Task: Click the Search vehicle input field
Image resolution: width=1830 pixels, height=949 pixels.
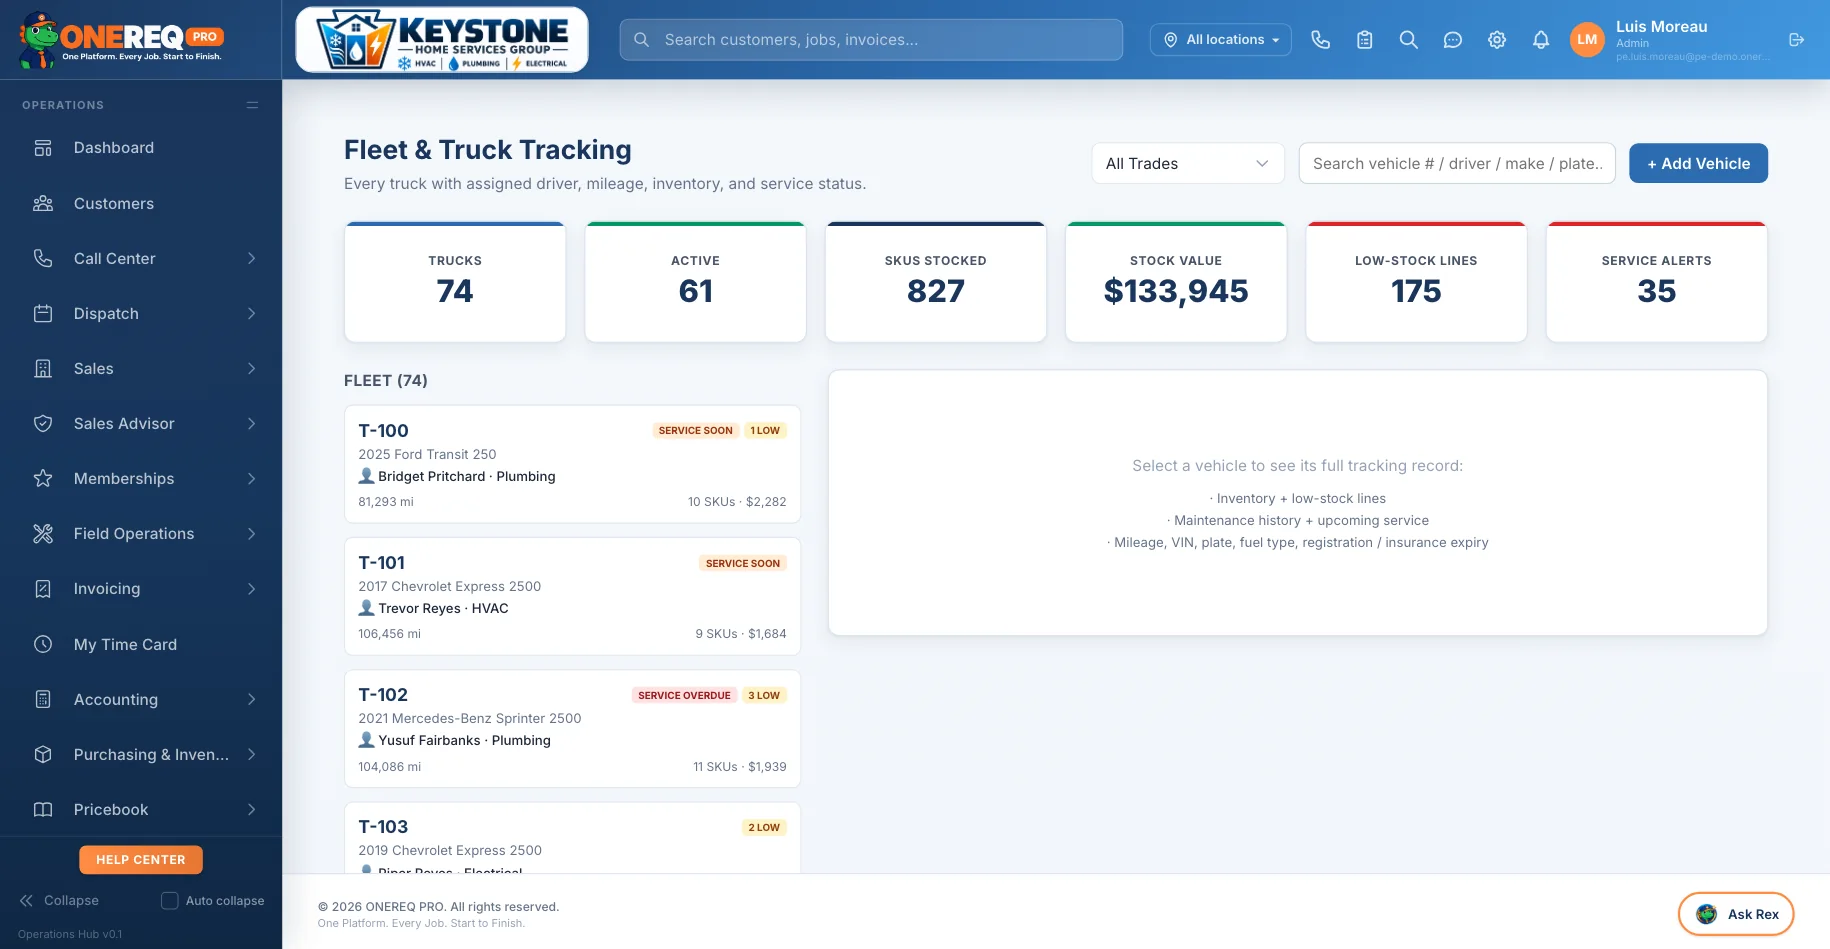Action: [1457, 163]
